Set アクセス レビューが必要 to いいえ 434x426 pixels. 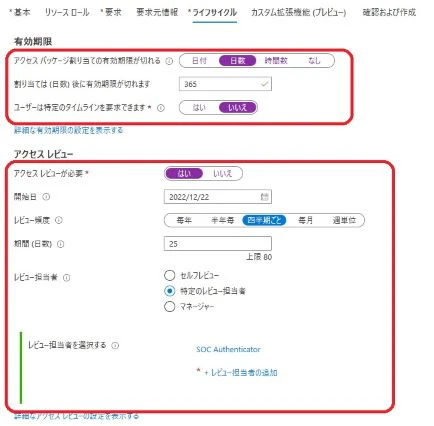tap(222, 173)
